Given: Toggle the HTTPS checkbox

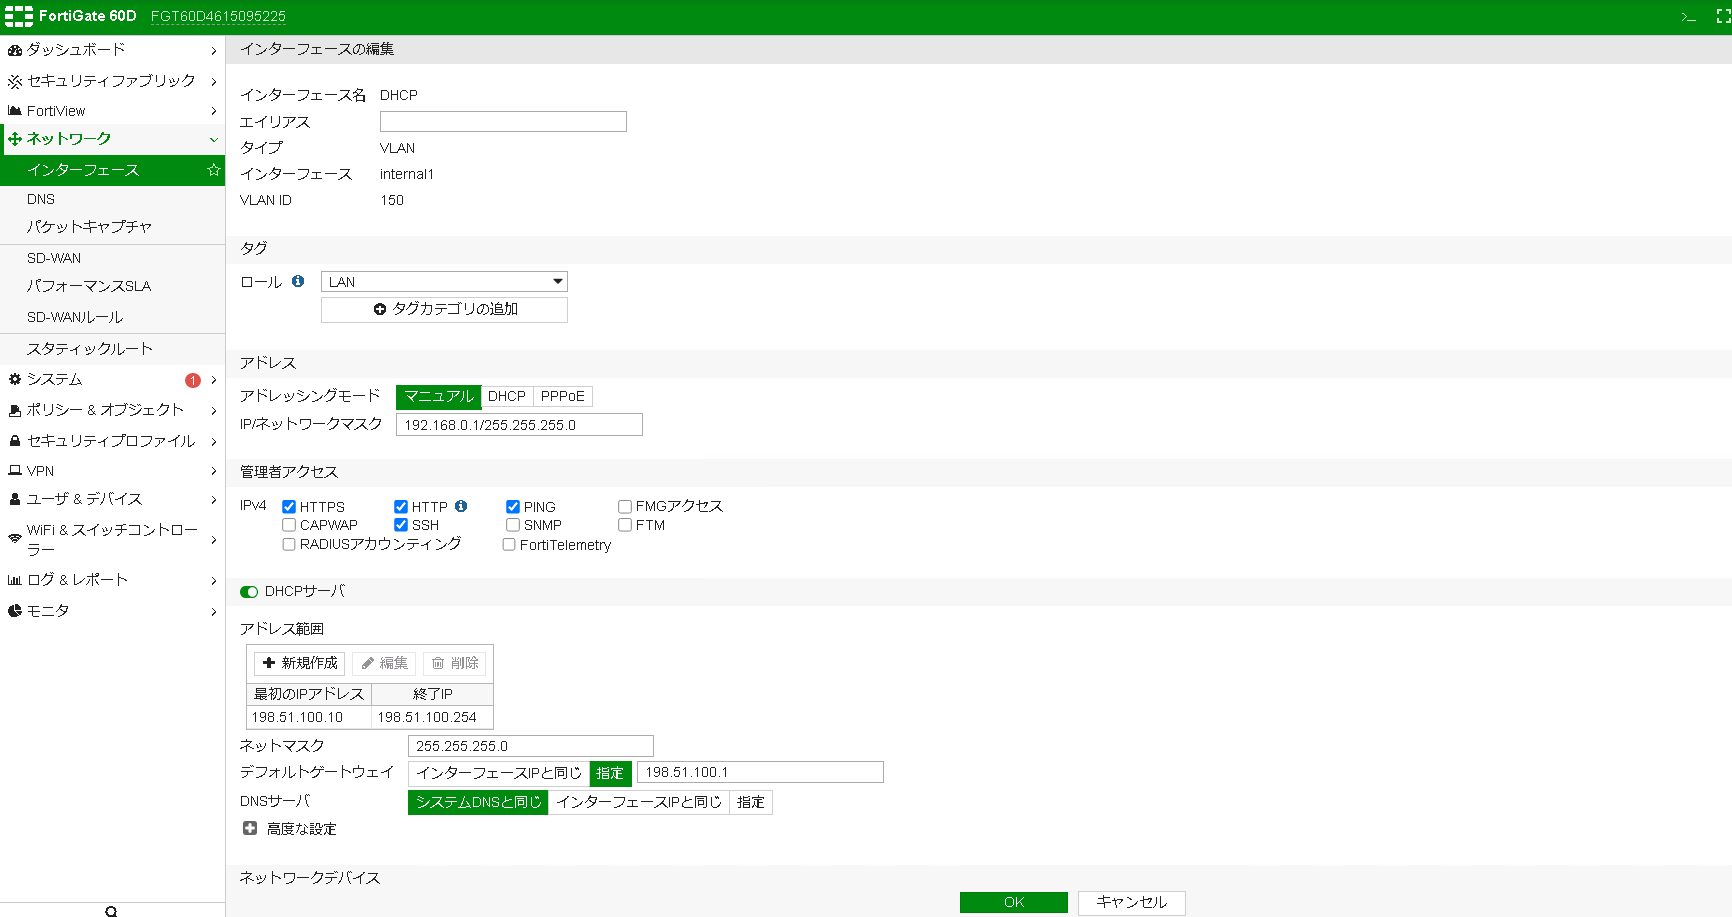Looking at the screenshot, I should 288,507.
